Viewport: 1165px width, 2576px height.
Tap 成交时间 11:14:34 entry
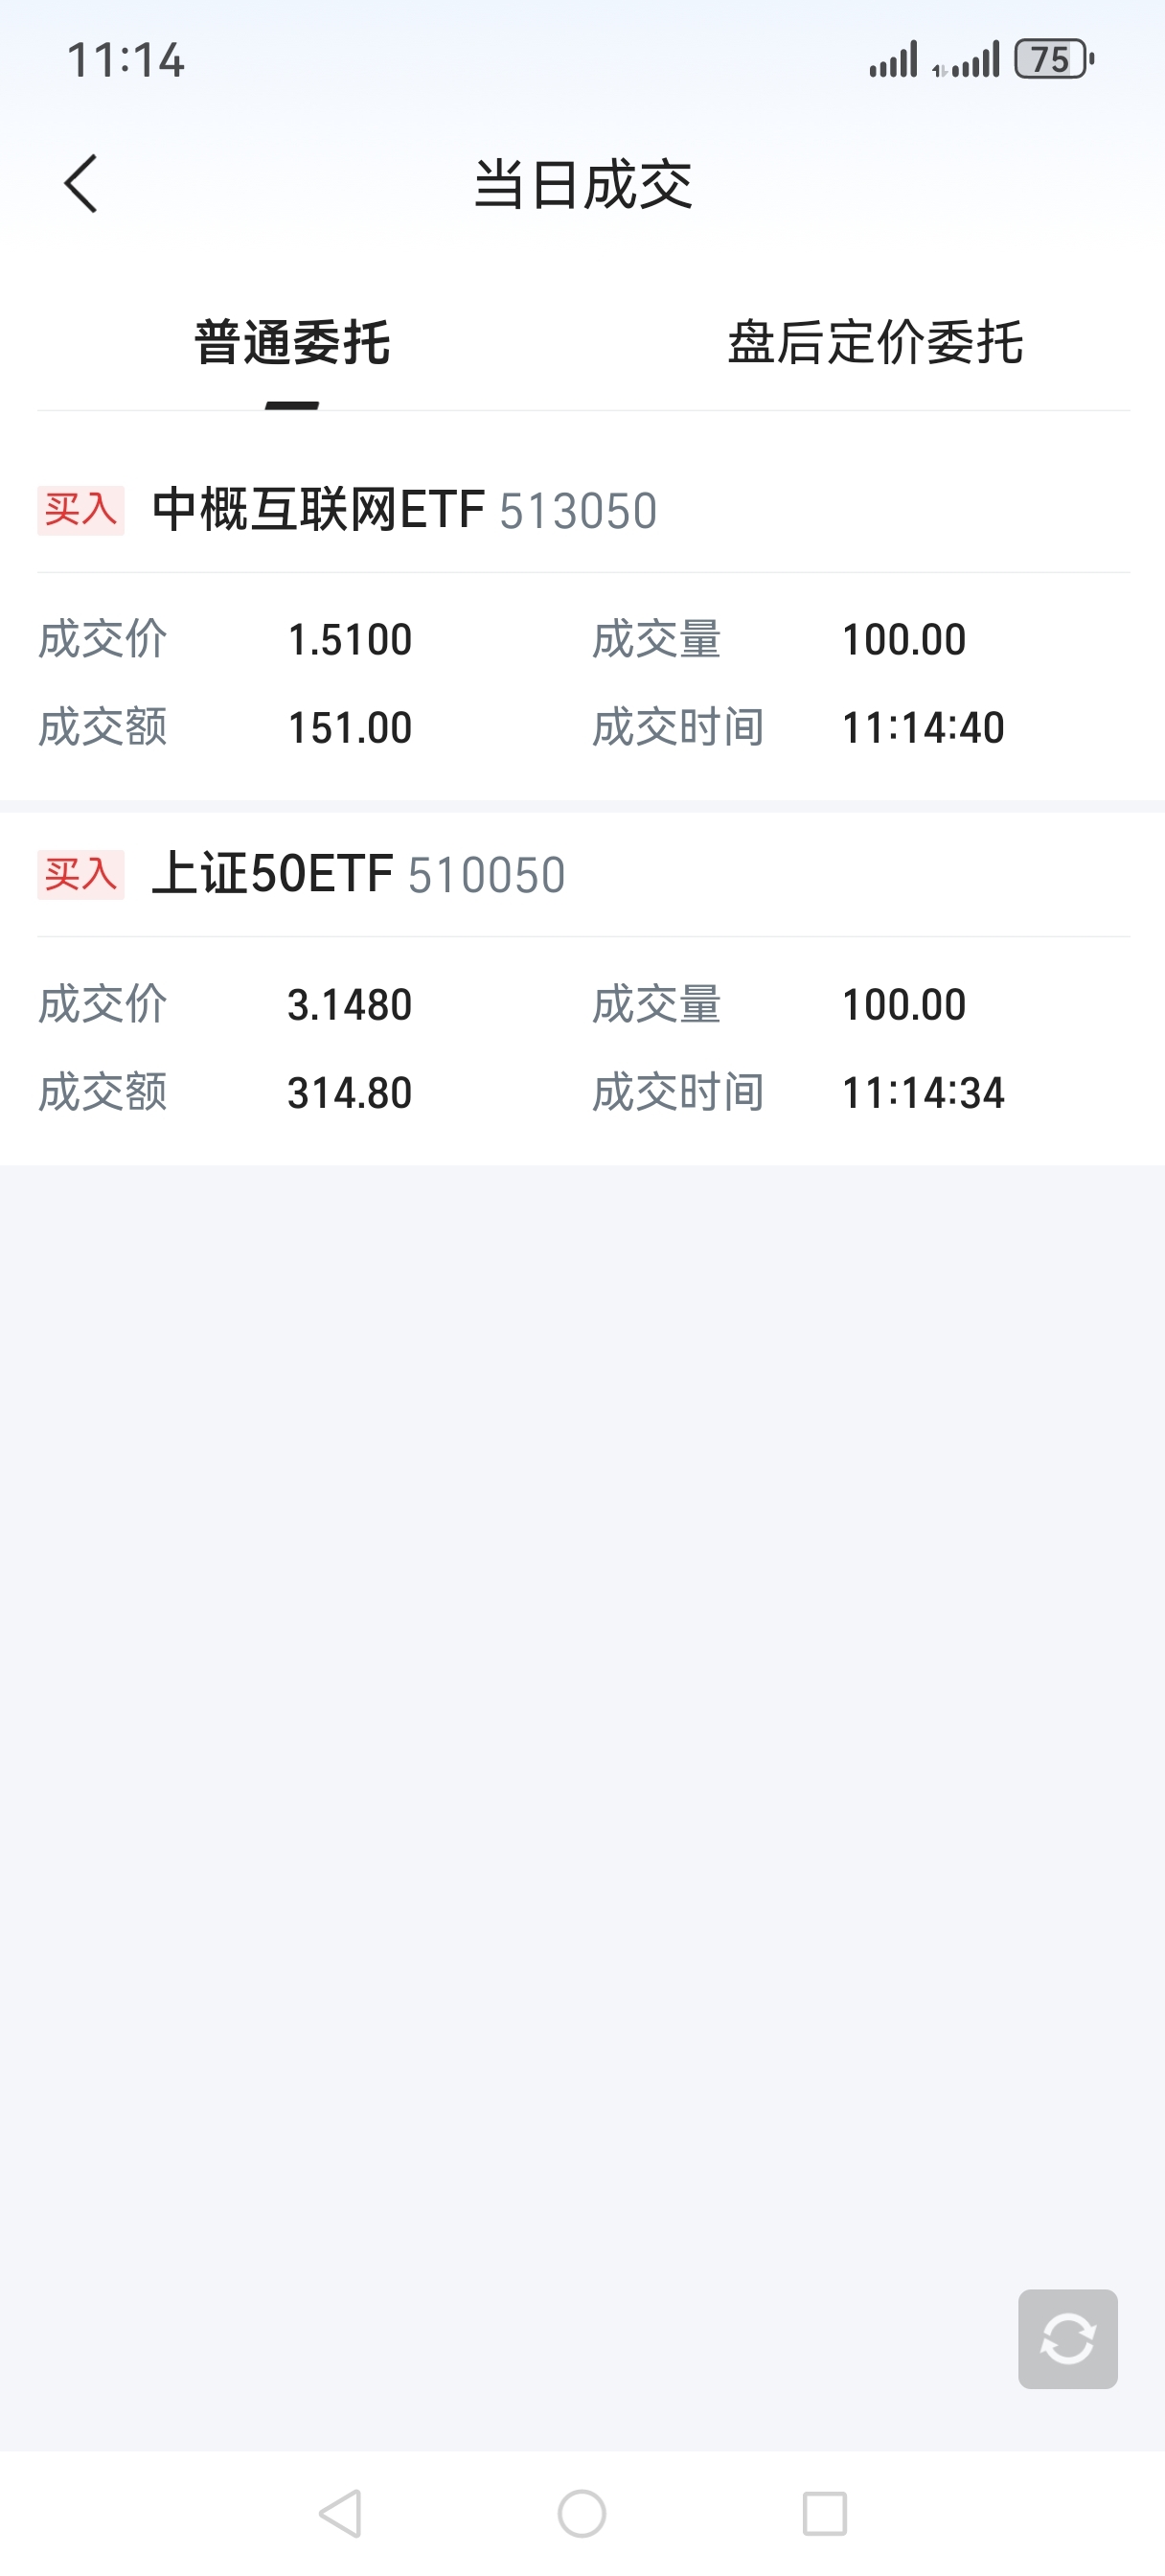pyautogui.click(x=923, y=1093)
